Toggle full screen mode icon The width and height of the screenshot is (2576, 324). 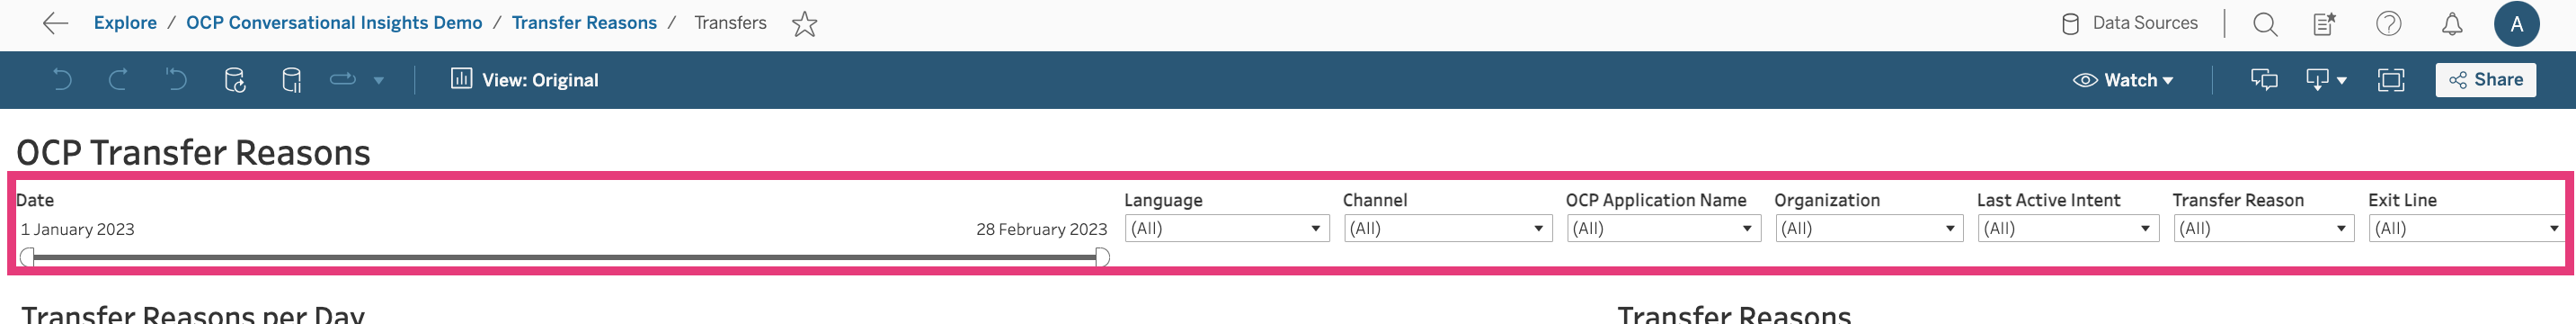(x=2390, y=80)
